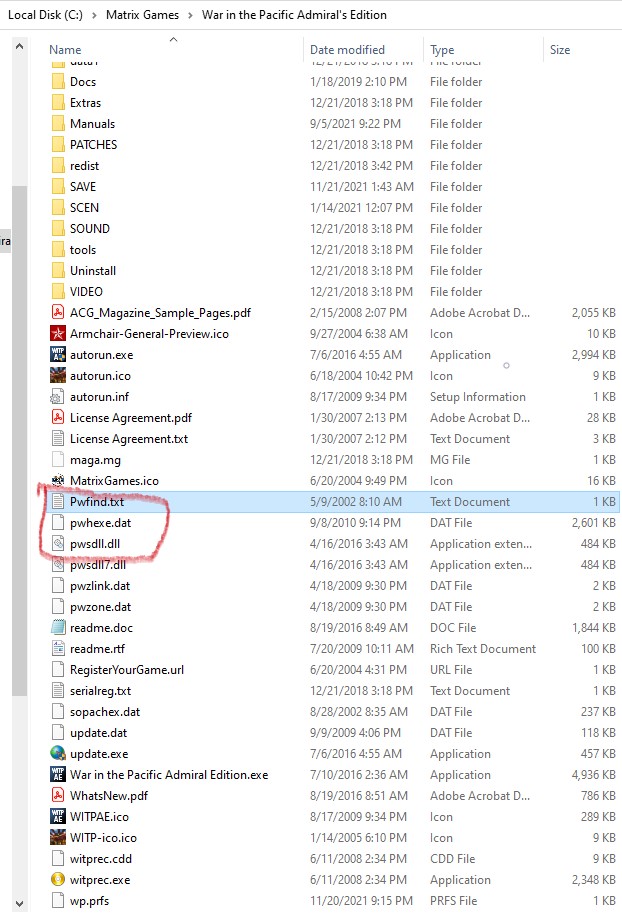Click the navigation pane scroll down arrow

(19, 903)
